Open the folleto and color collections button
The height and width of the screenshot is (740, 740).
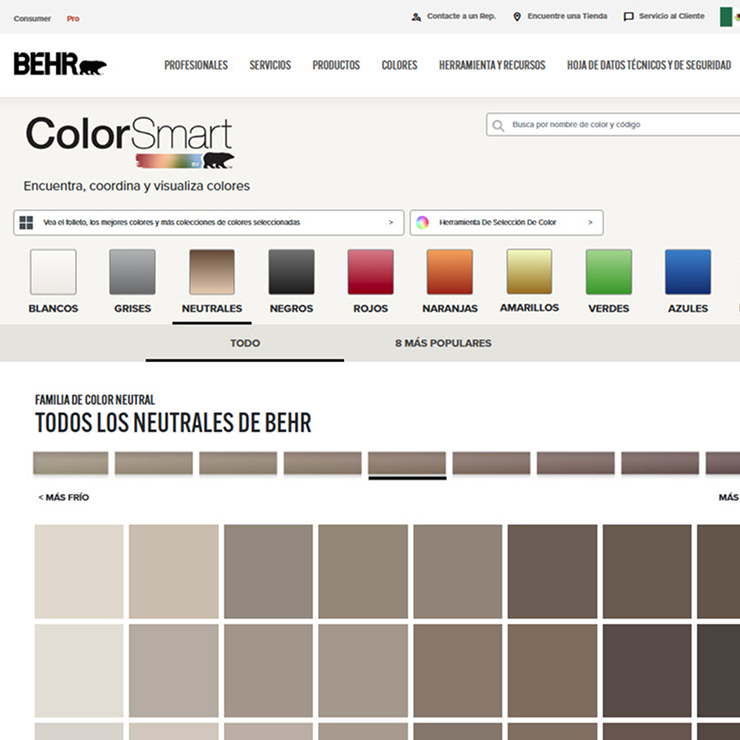(209, 223)
